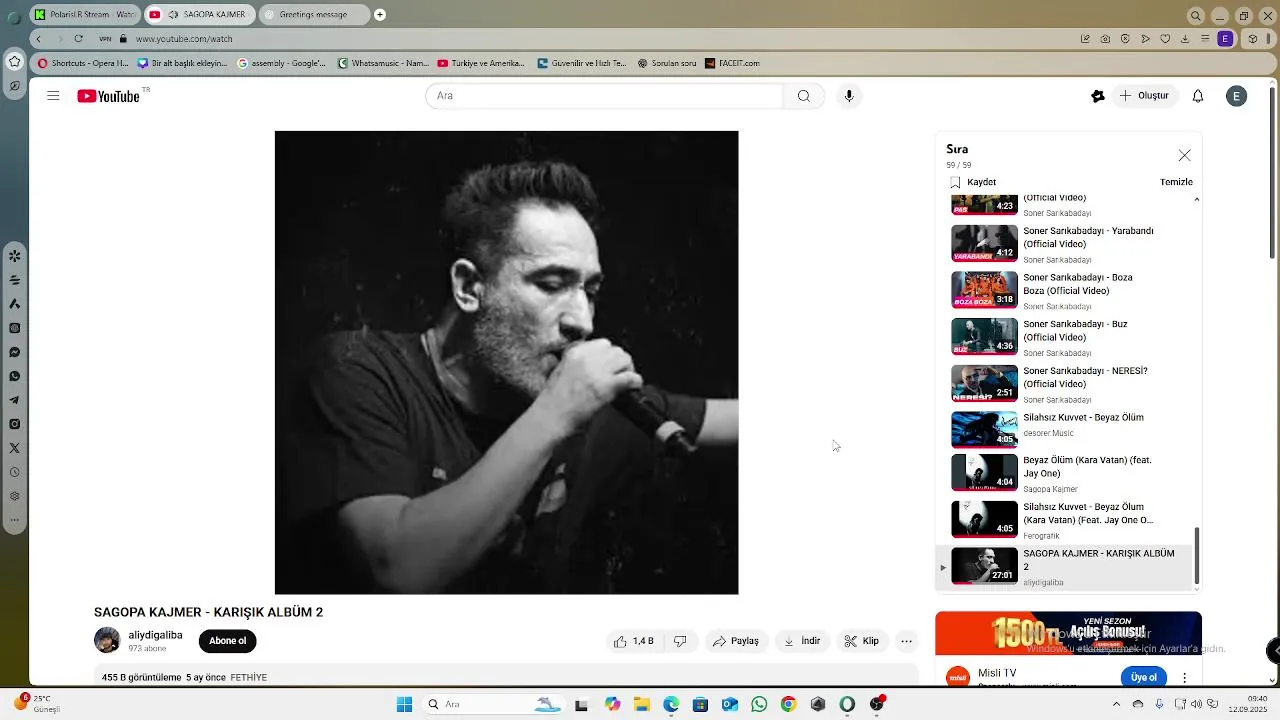
Task: Start voice search with the microphone icon
Action: pyautogui.click(x=849, y=96)
